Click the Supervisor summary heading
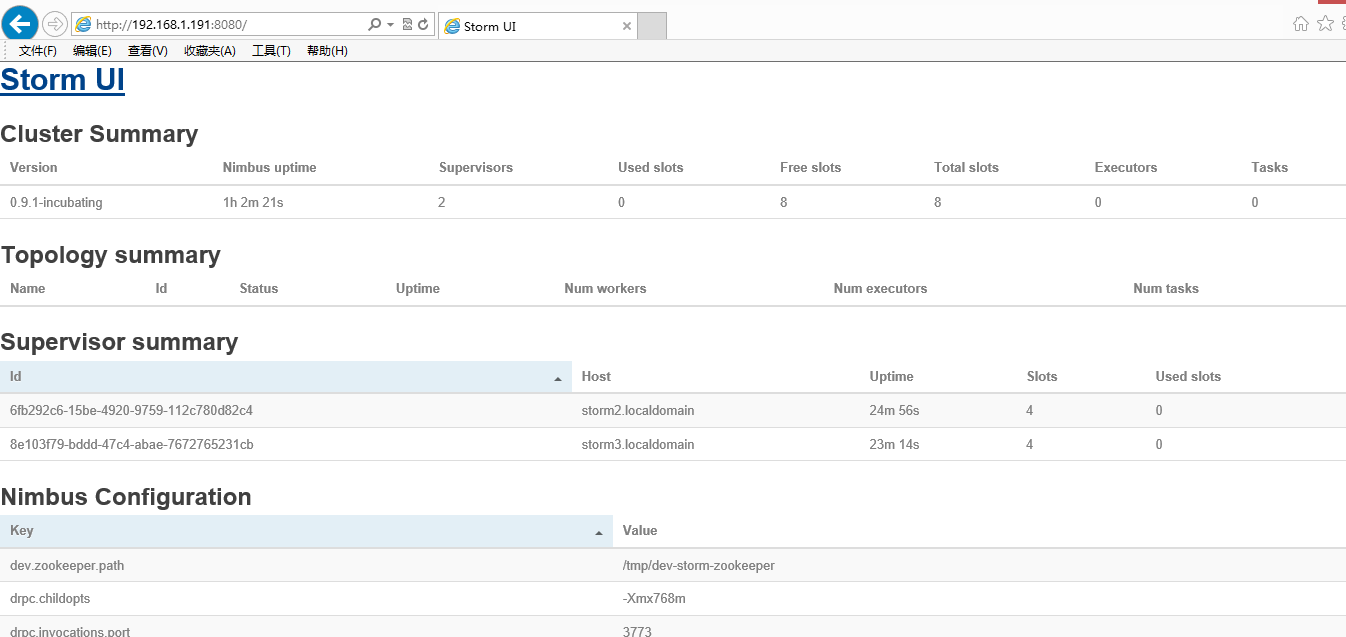This screenshot has width=1346, height=637. point(119,342)
